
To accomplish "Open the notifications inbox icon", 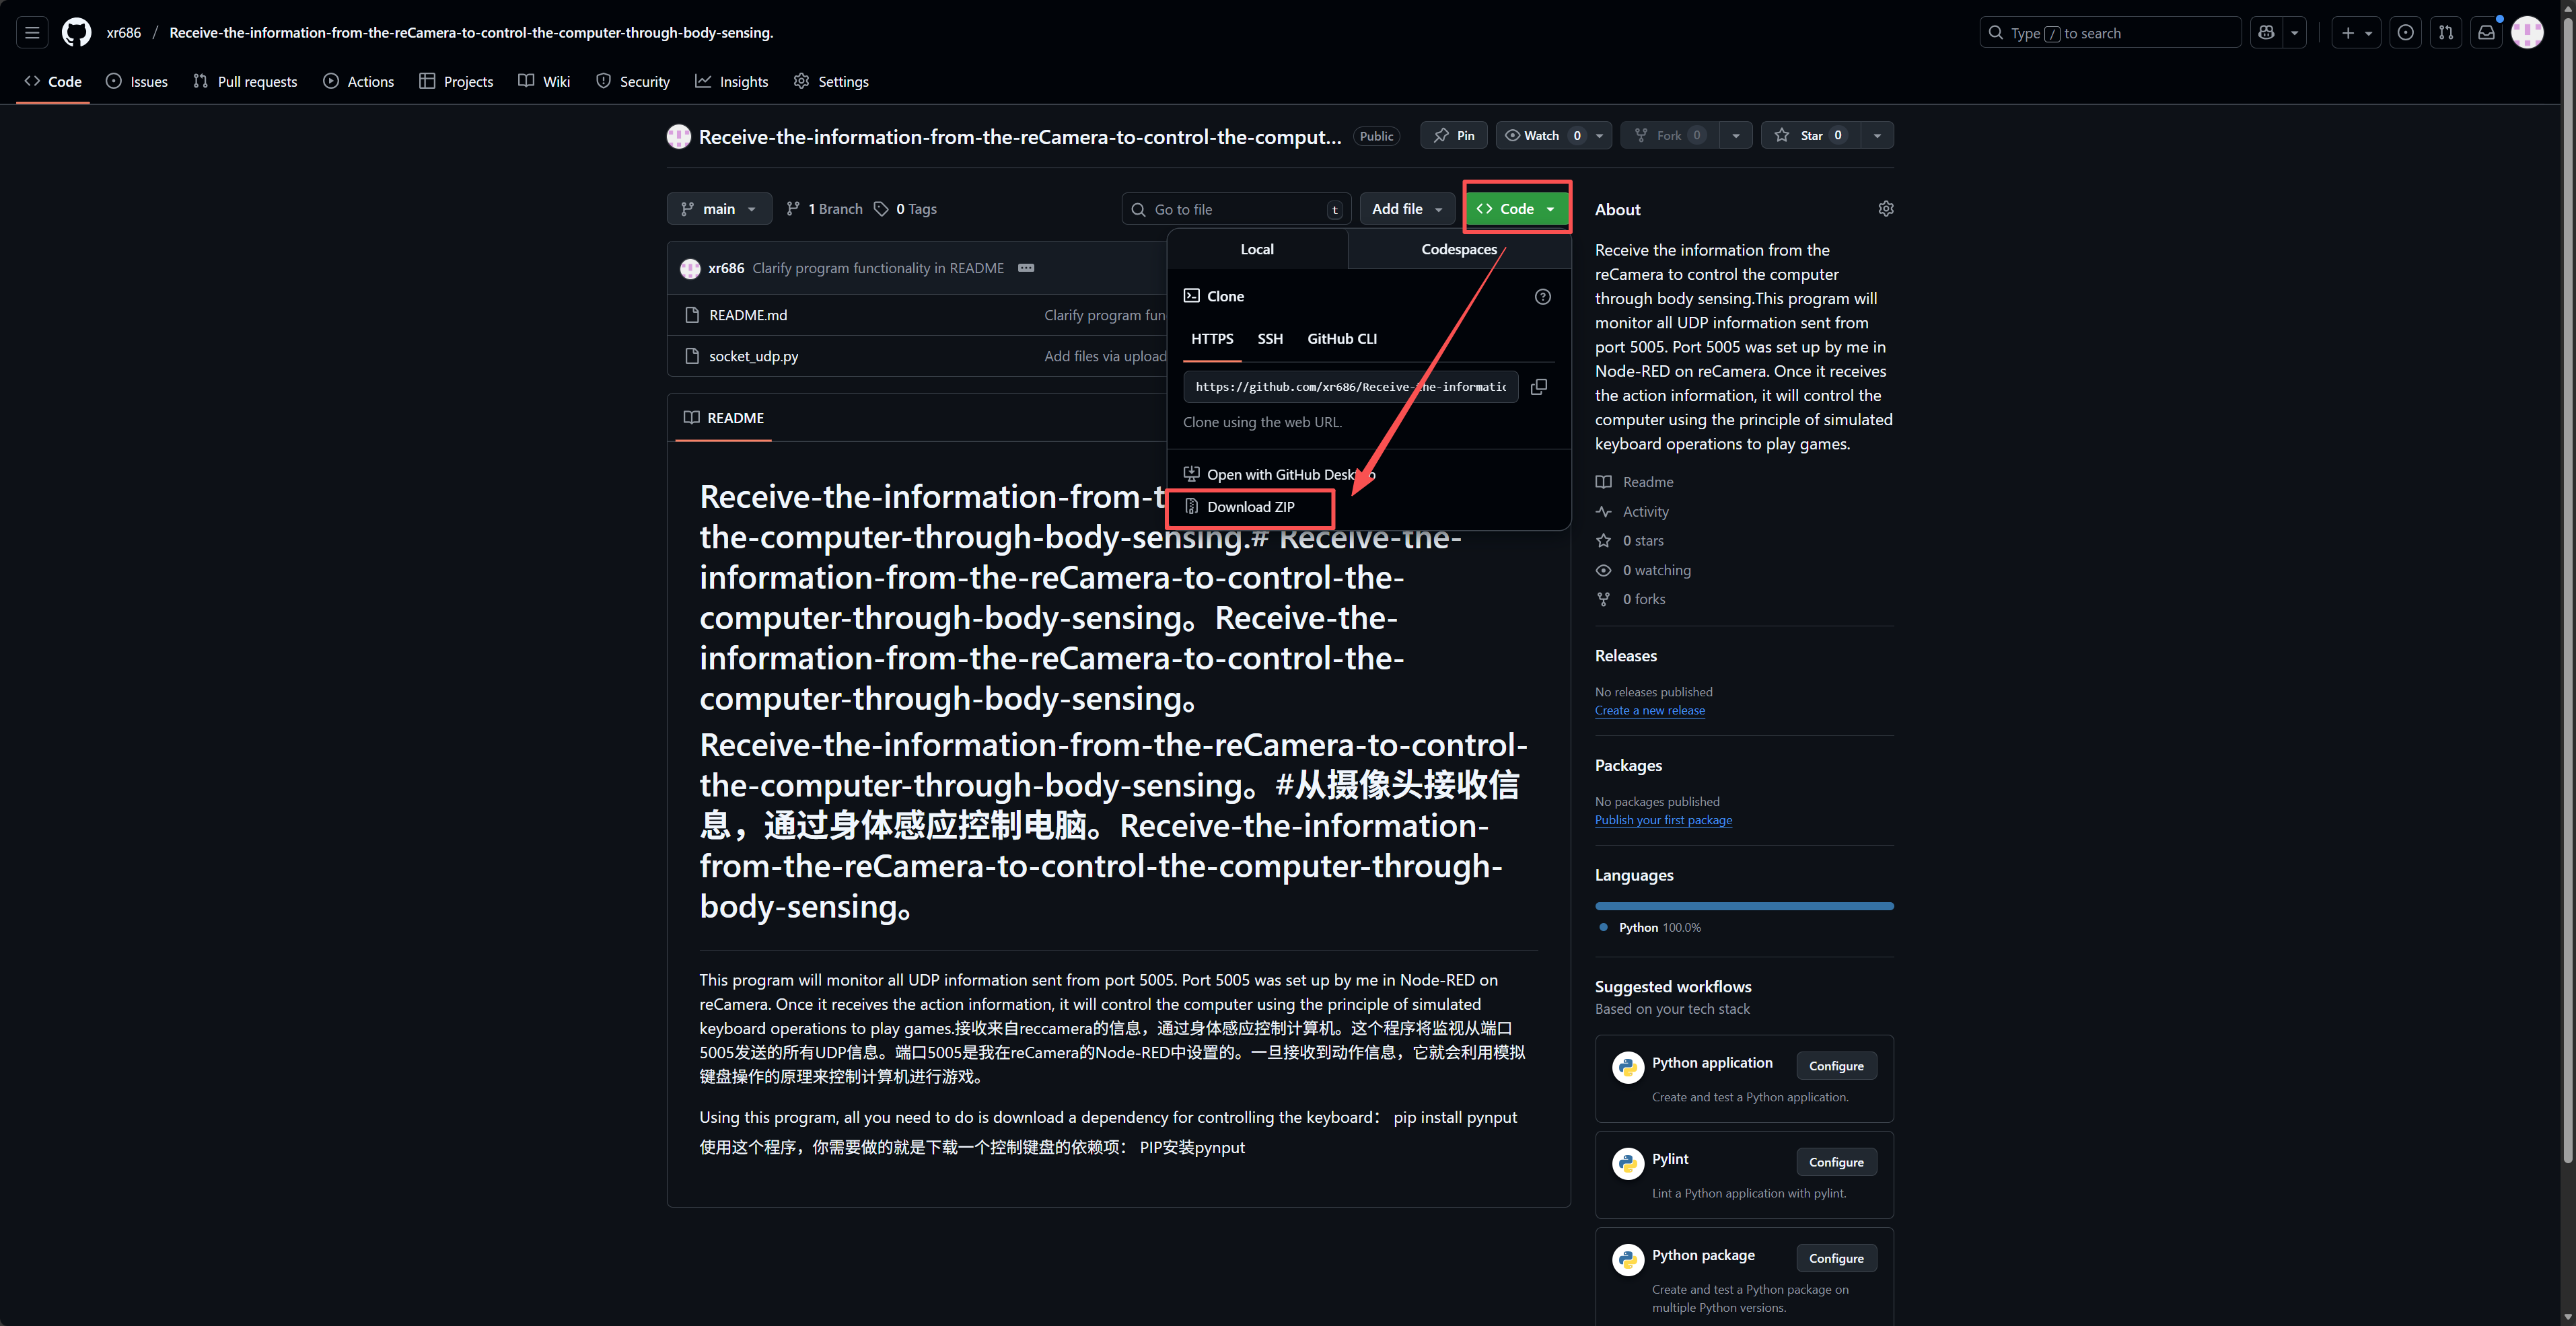I will tap(2486, 33).
